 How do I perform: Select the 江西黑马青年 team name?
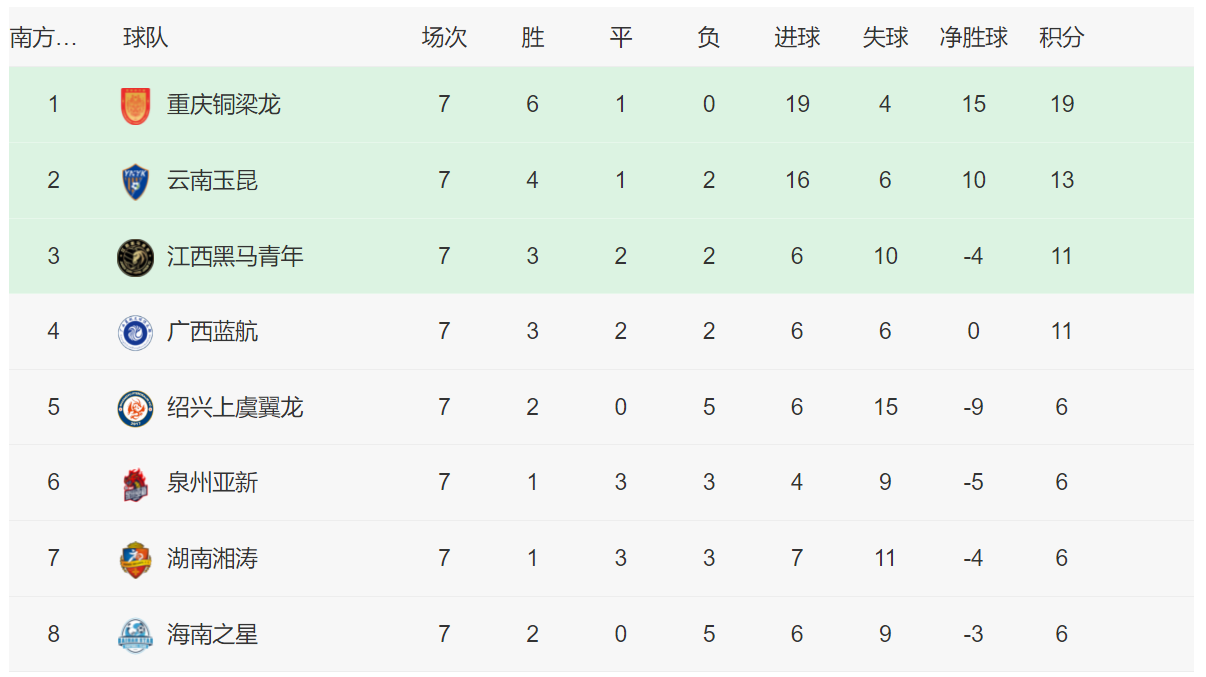click(x=235, y=257)
